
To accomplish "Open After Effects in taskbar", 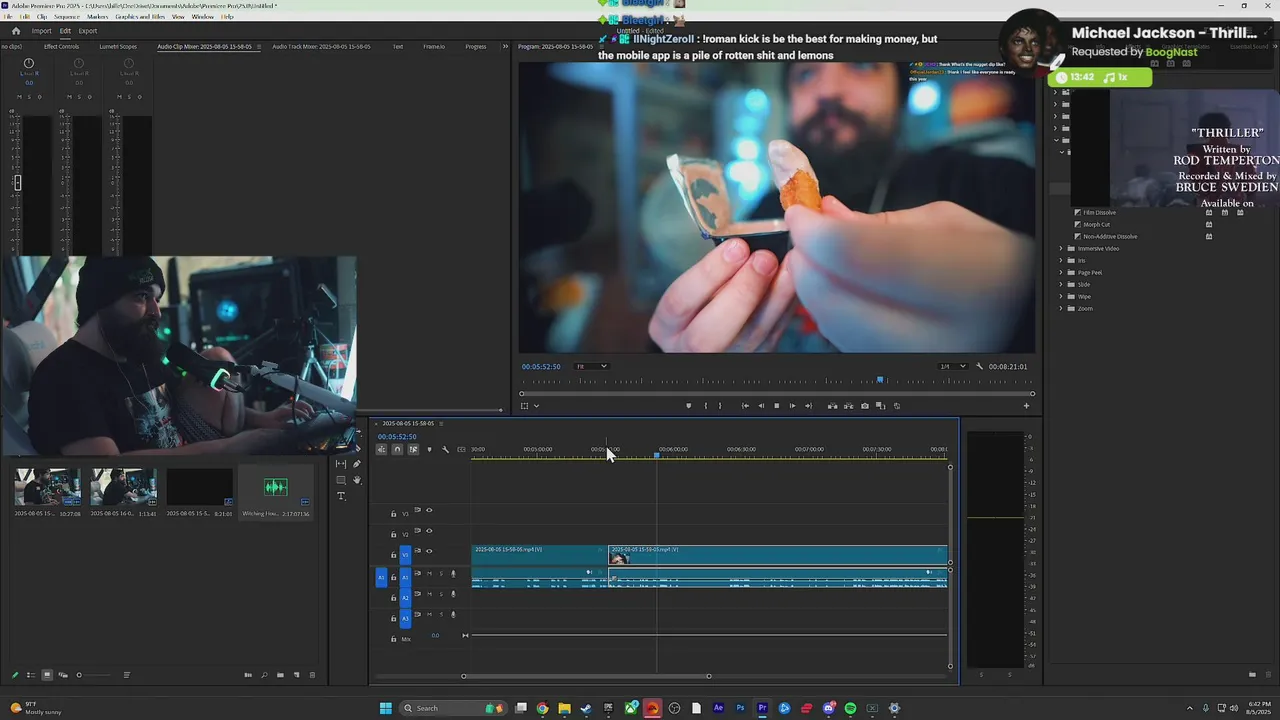I will pyautogui.click(x=718, y=708).
